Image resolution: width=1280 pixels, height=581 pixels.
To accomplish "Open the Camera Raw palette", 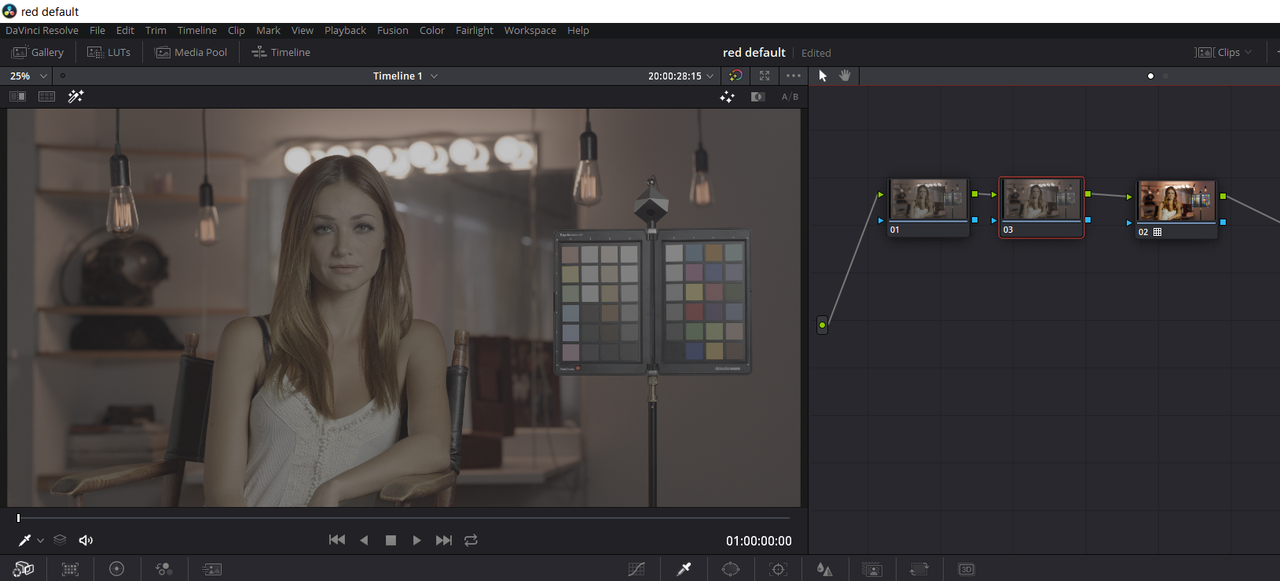I will (x=24, y=569).
